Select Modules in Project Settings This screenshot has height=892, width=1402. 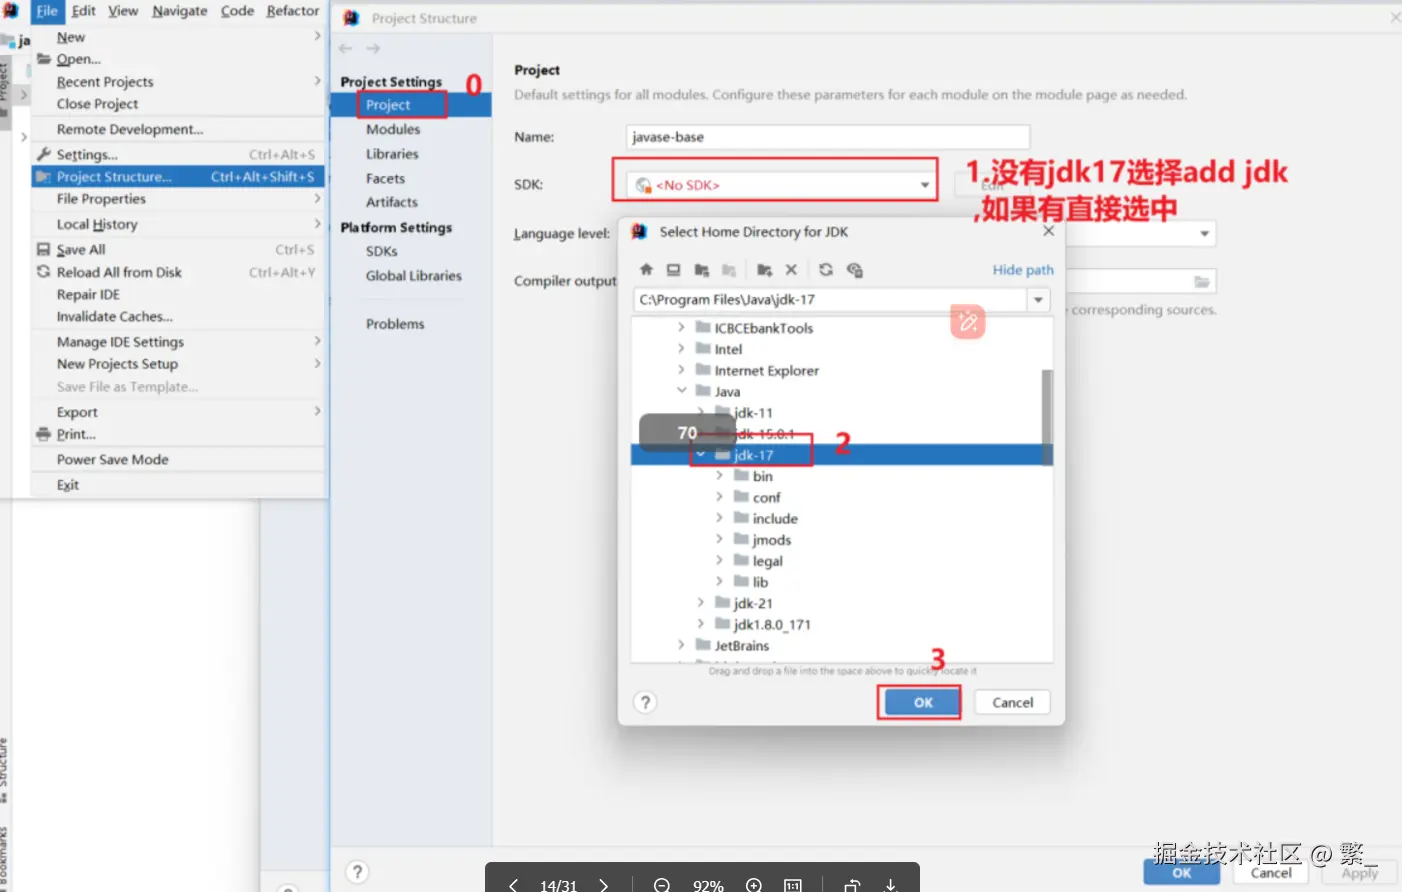(393, 130)
